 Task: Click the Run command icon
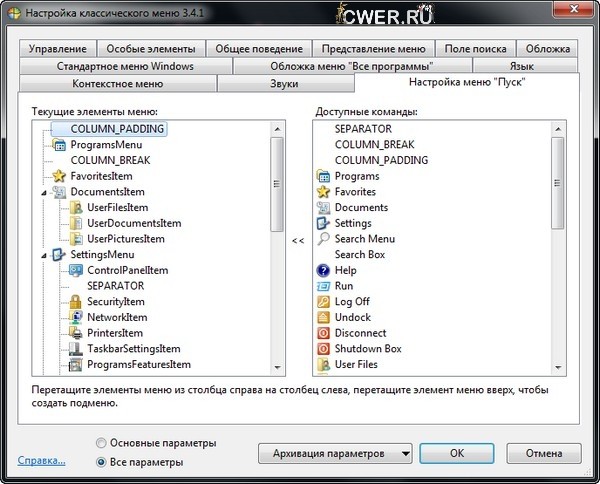(323, 286)
